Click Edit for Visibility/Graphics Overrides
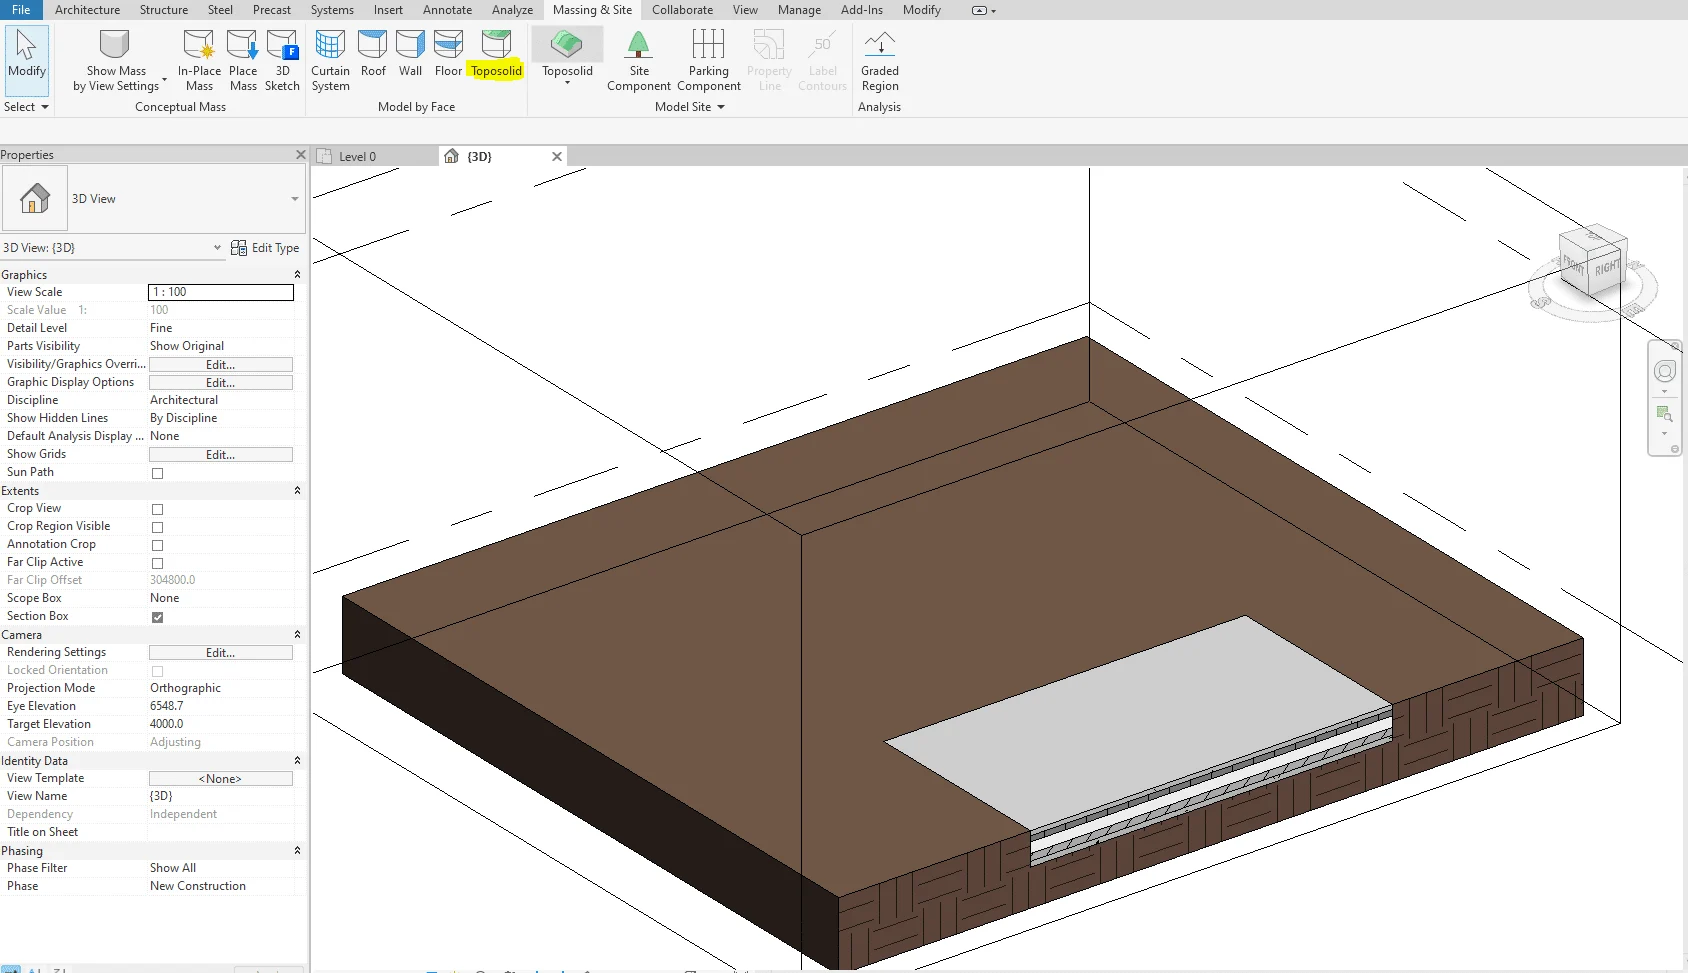This screenshot has width=1688, height=973. (x=220, y=365)
